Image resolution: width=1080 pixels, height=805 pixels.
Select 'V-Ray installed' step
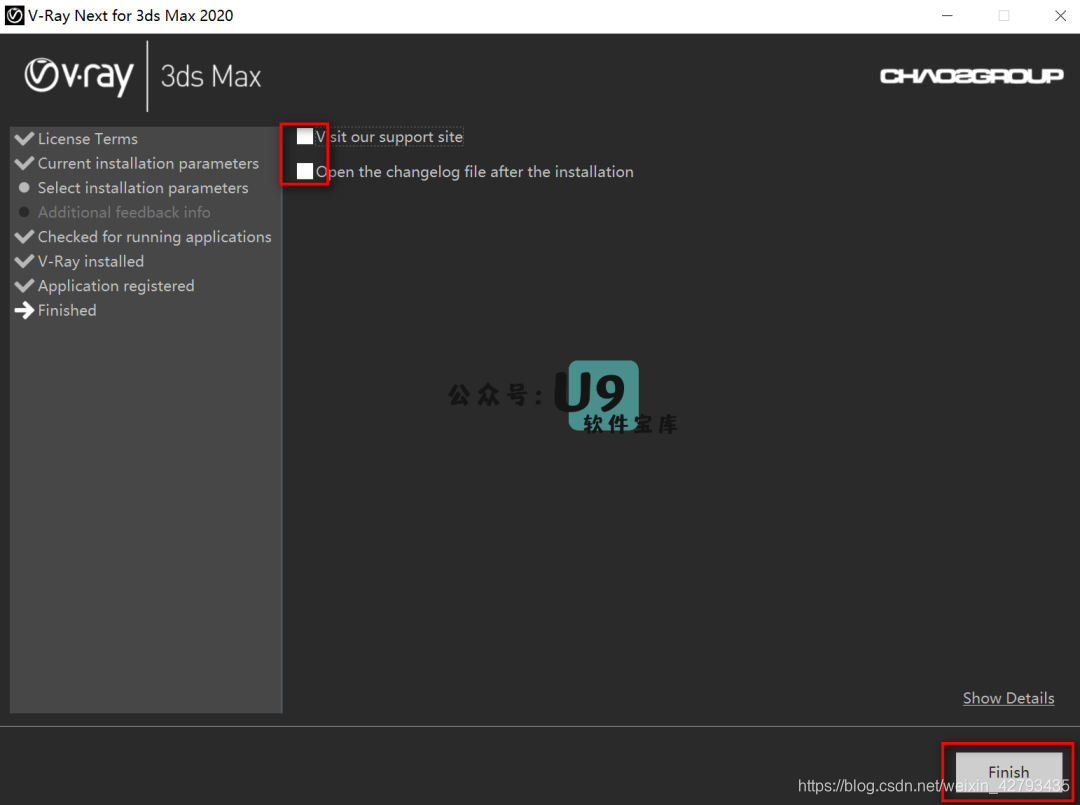tap(91, 262)
